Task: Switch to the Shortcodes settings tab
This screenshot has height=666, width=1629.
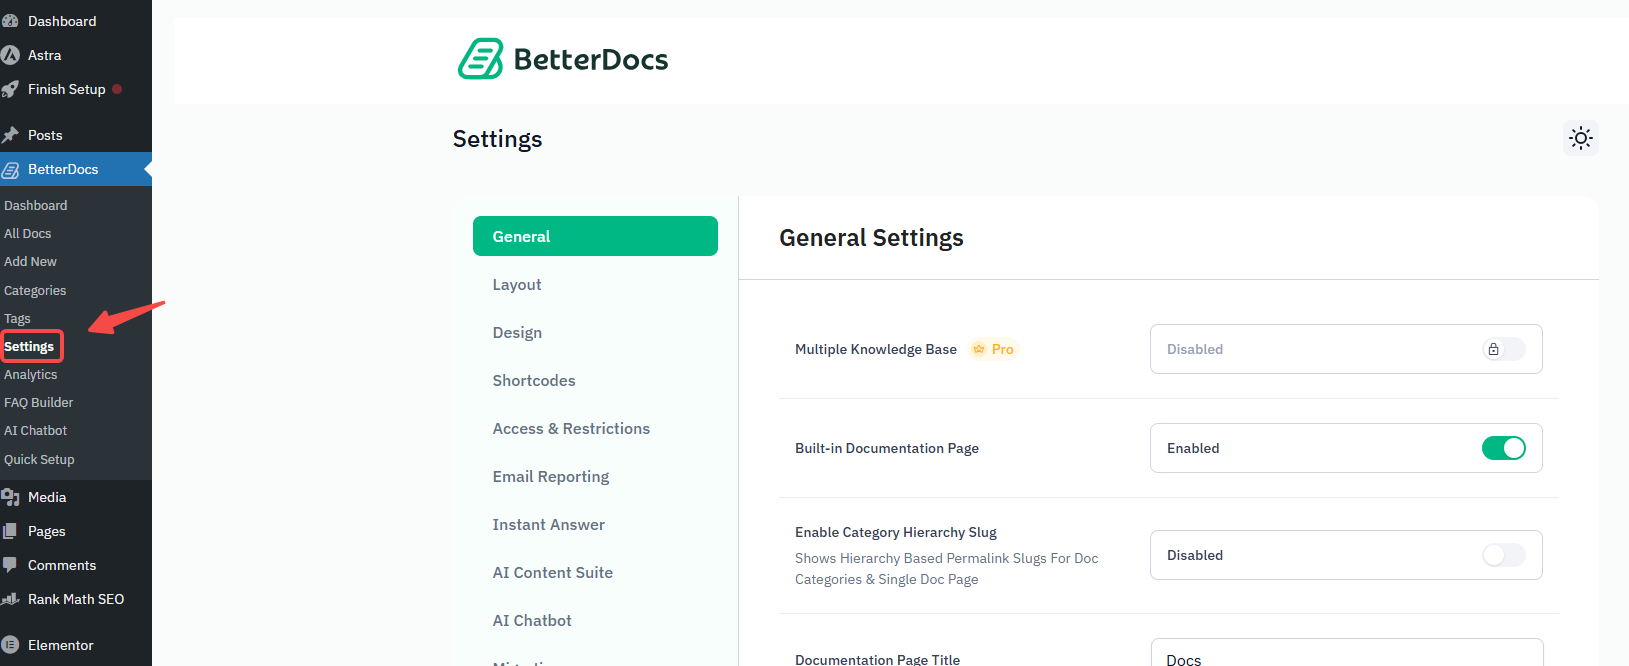Action: tap(534, 380)
